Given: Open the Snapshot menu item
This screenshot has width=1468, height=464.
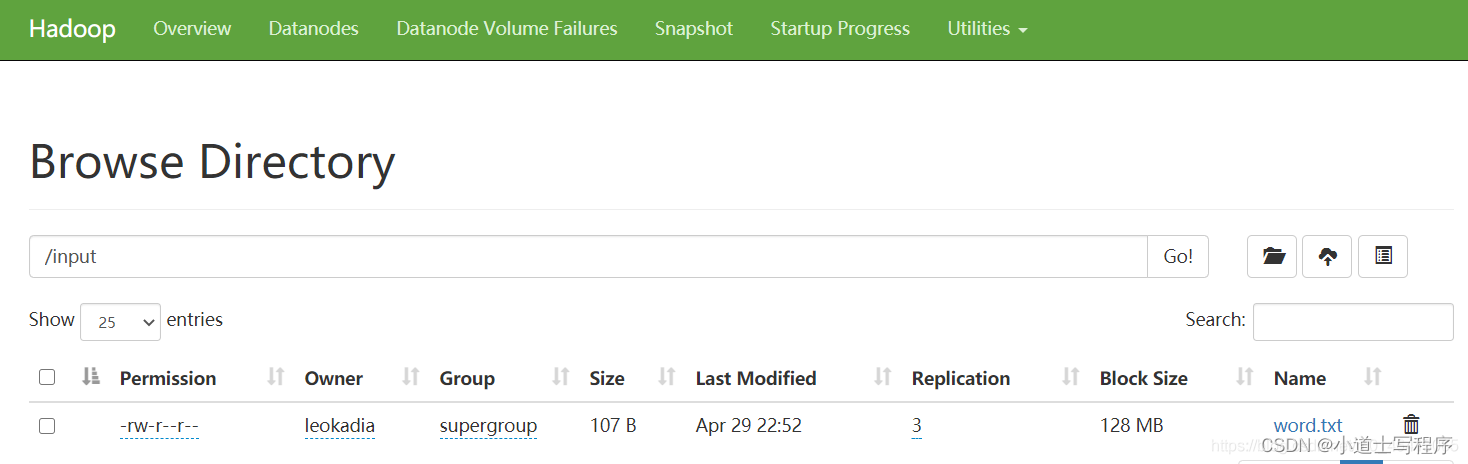Looking at the screenshot, I should (x=694, y=29).
